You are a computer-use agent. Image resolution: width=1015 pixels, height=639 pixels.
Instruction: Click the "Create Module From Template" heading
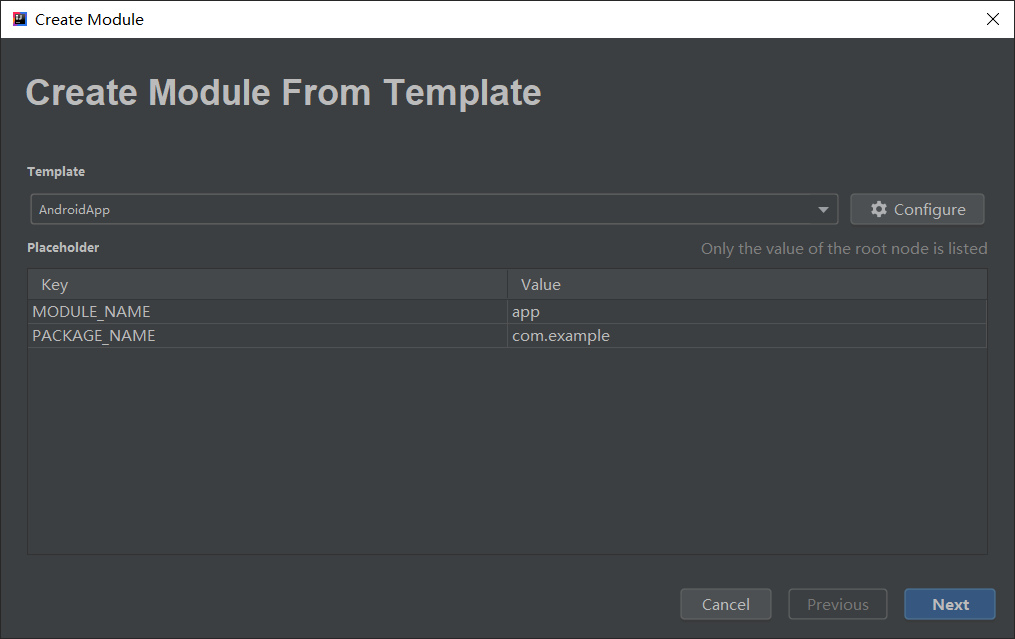coord(283,93)
